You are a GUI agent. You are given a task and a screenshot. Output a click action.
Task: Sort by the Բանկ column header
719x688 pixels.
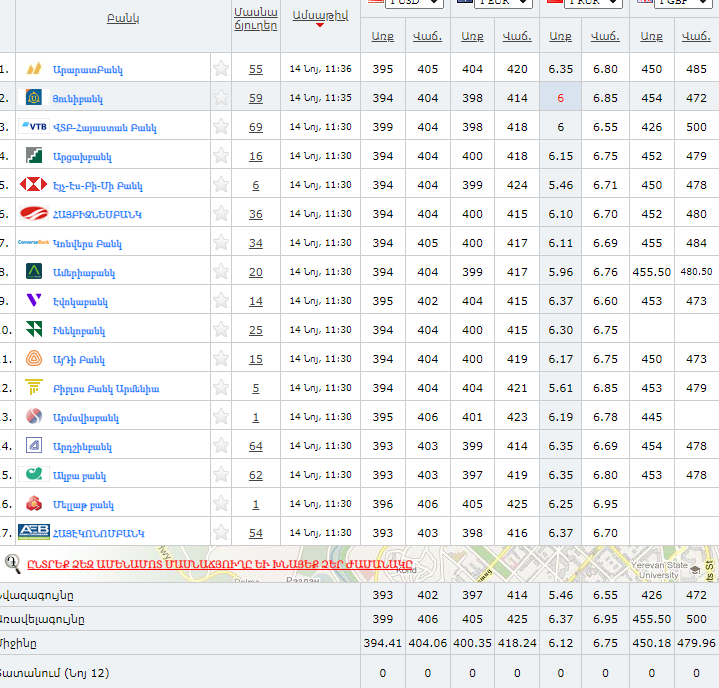coord(123,18)
